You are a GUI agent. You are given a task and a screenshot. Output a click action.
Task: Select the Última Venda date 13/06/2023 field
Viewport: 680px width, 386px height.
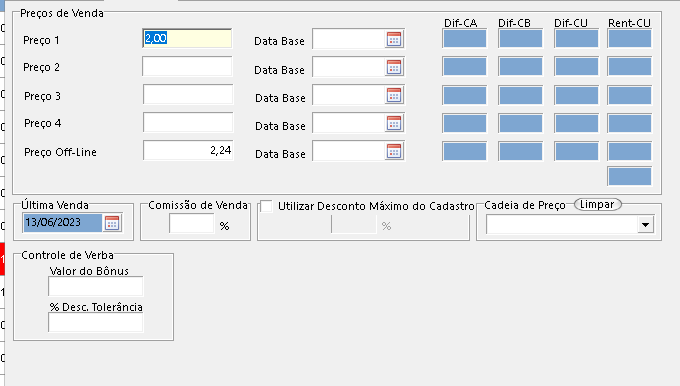tap(62, 222)
